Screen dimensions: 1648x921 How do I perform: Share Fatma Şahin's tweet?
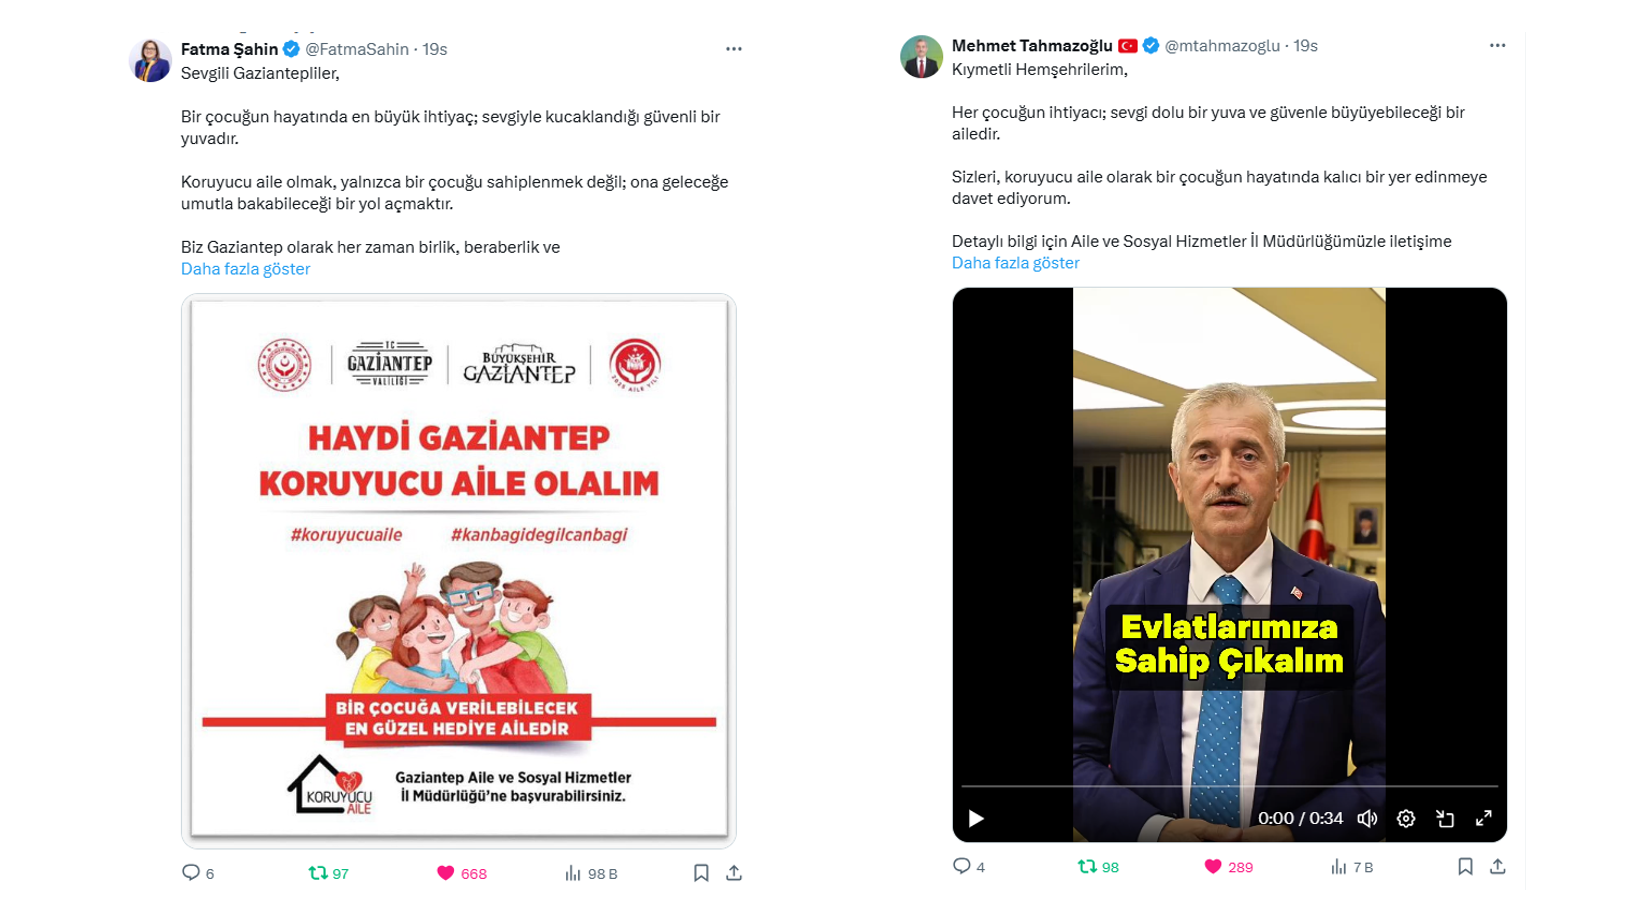pos(734,873)
